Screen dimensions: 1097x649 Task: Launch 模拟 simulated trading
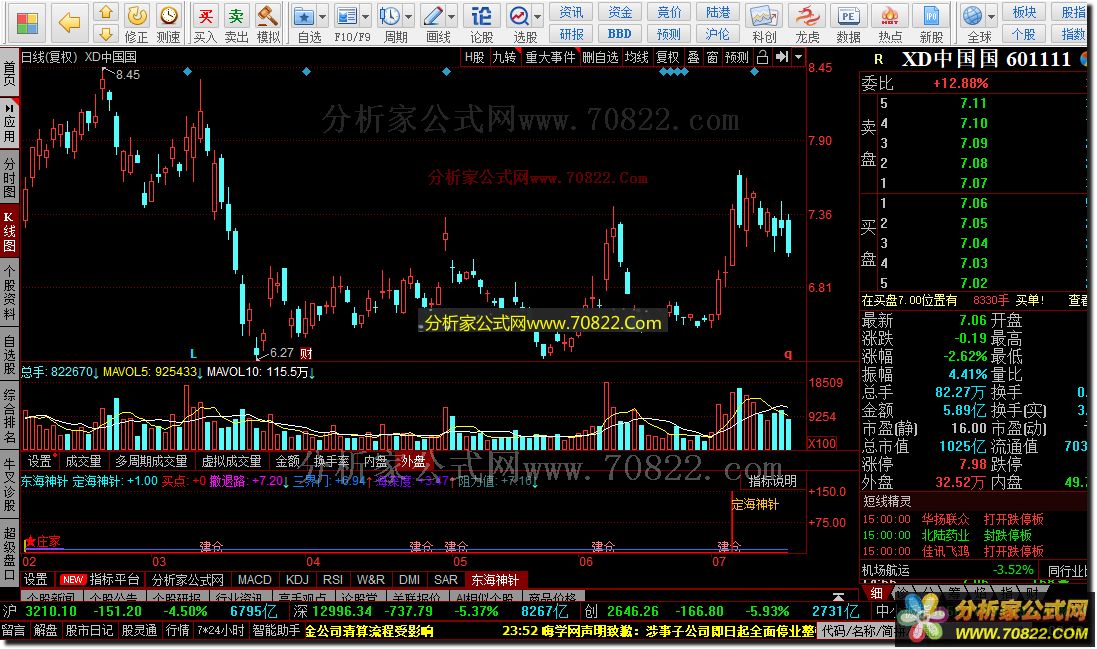(268, 24)
